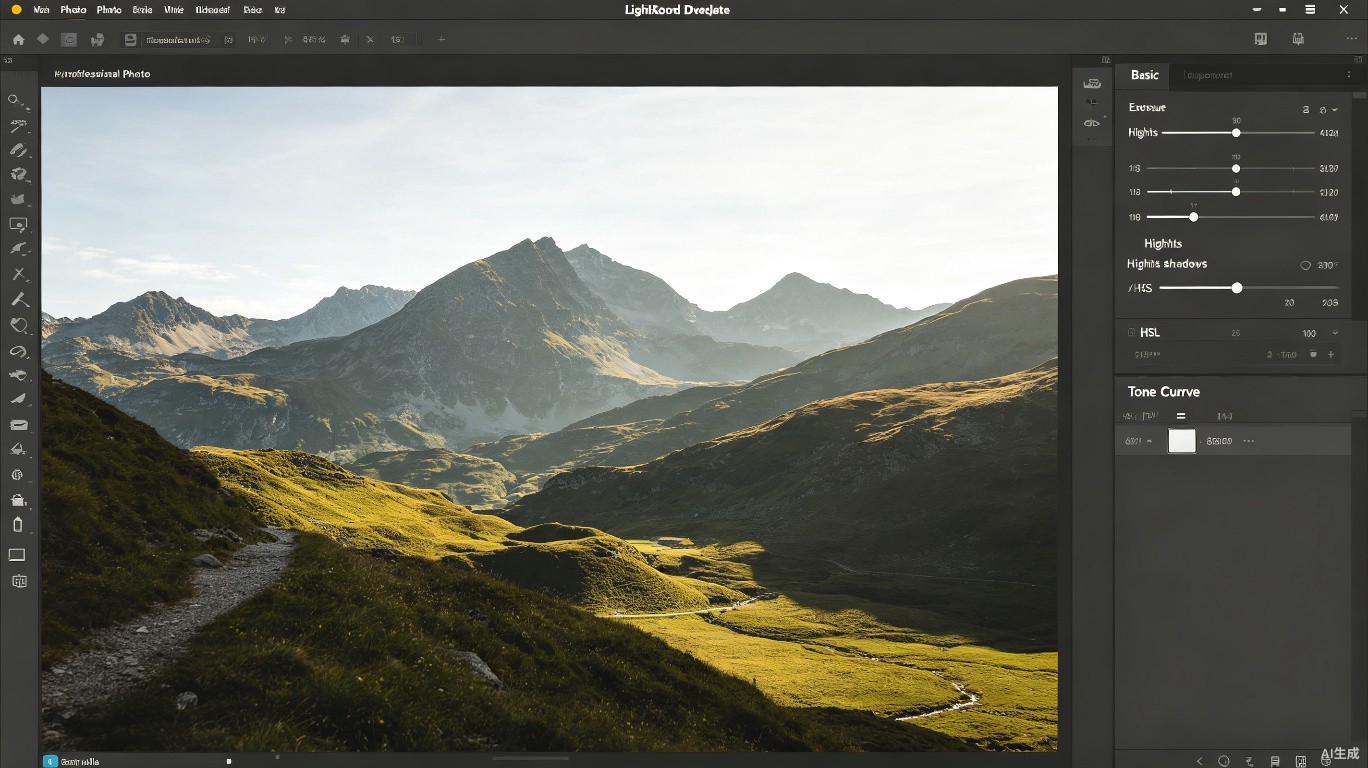
Task: Click the round globe icon in left toolbar
Action: tap(17, 475)
